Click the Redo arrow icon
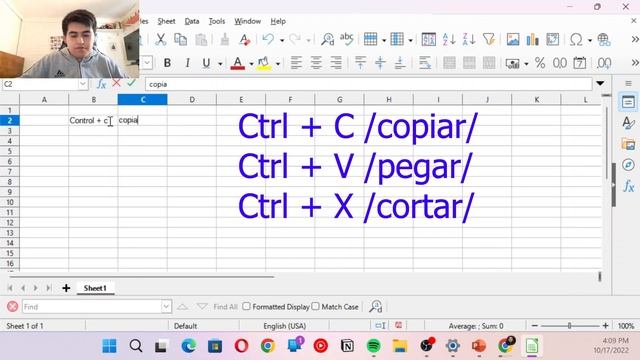The width and height of the screenshot is (640, 360). point(295,40)
